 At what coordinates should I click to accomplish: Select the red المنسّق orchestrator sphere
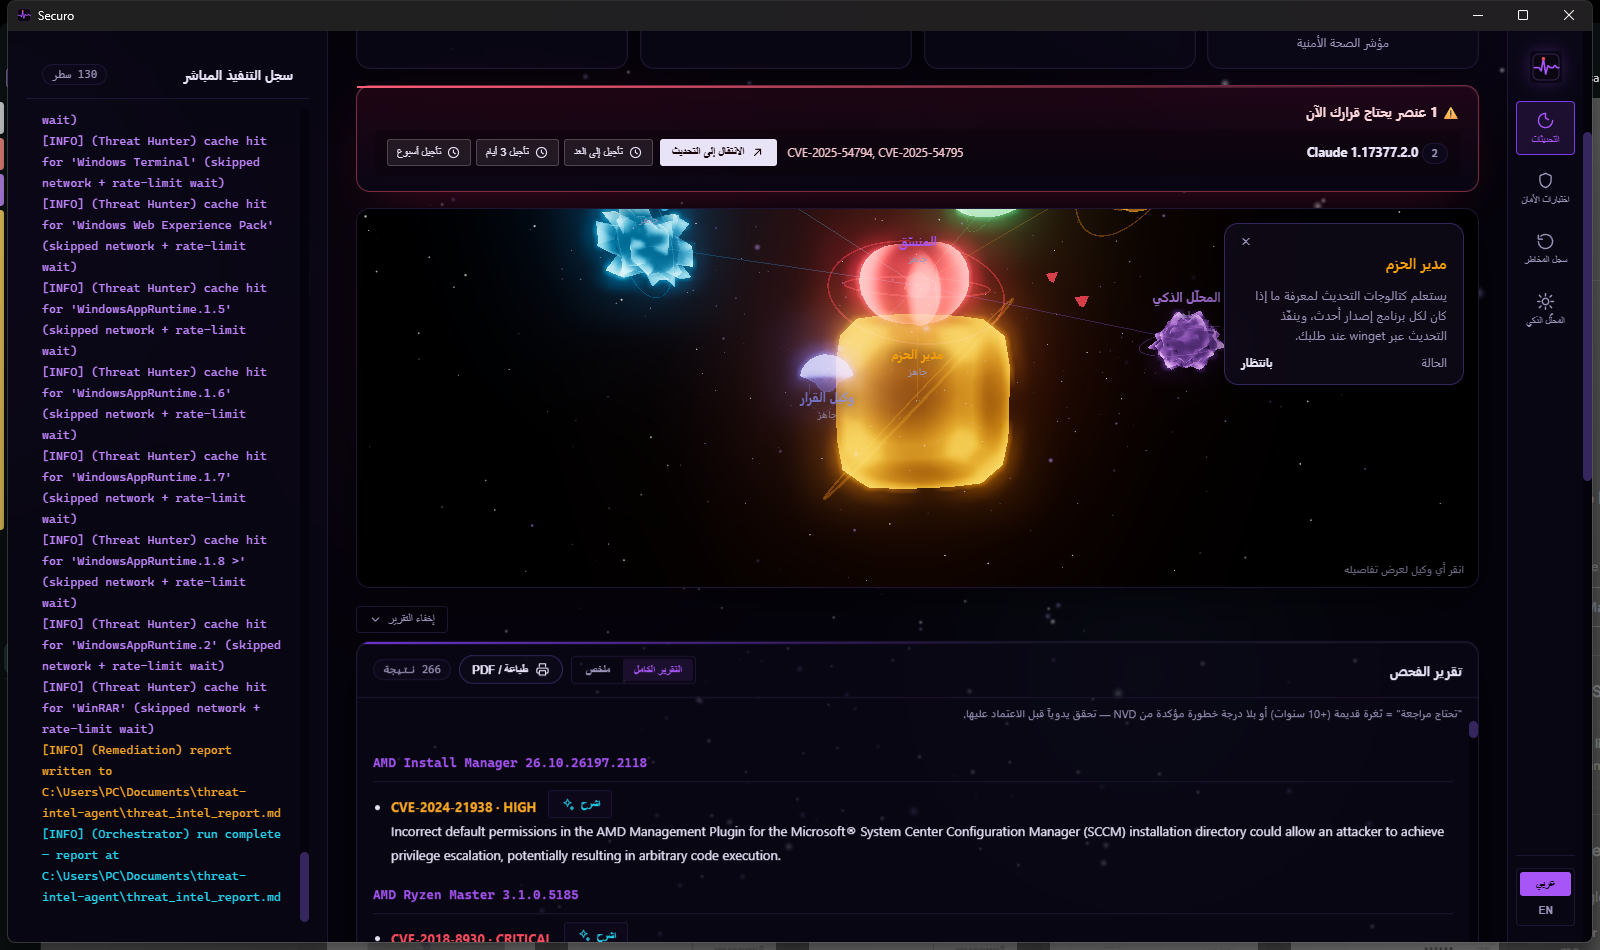click(x=913, y=281)
